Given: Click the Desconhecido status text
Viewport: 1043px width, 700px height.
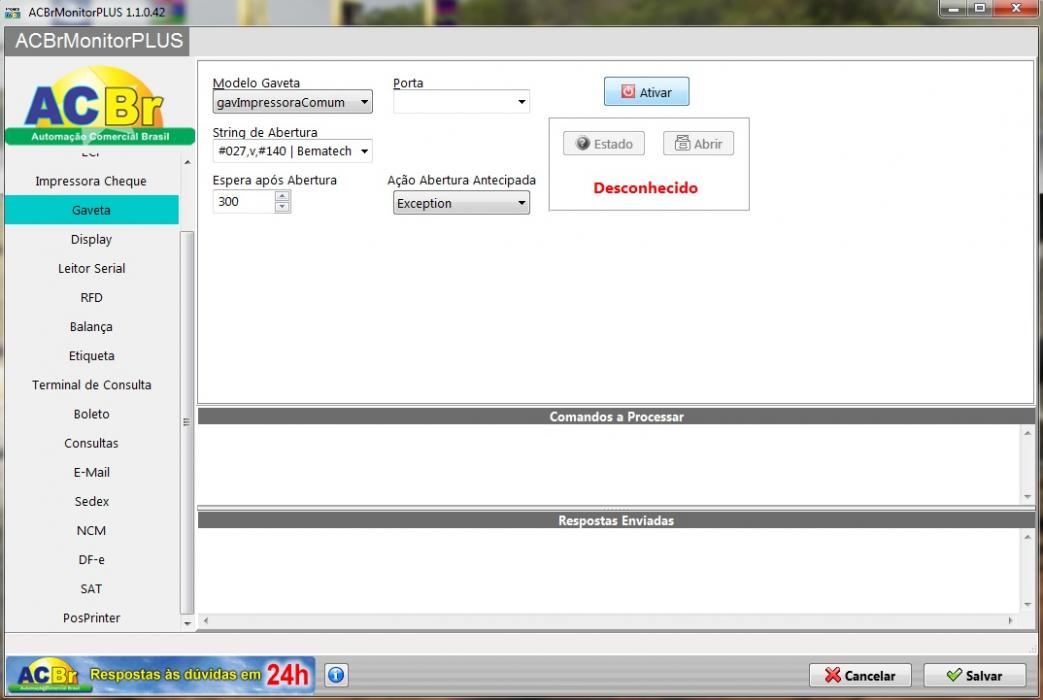Looking at the screenshot, I should (x=645, y=188).
